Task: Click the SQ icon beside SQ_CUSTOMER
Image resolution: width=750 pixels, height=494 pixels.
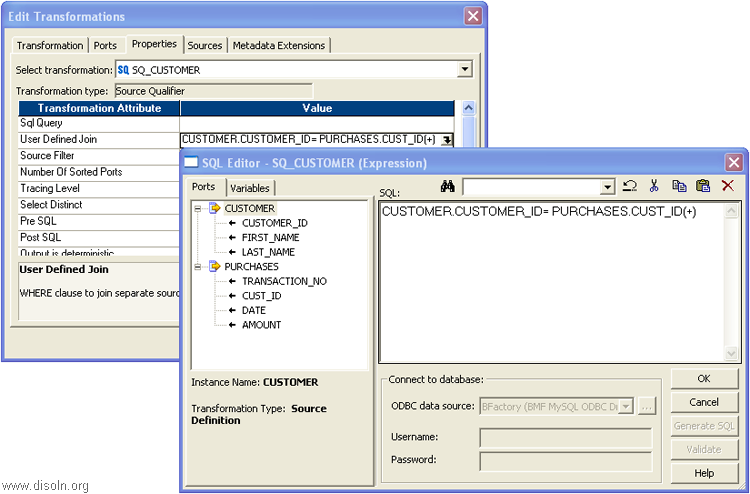Action: pyautogui.click(x=123, y=70)
